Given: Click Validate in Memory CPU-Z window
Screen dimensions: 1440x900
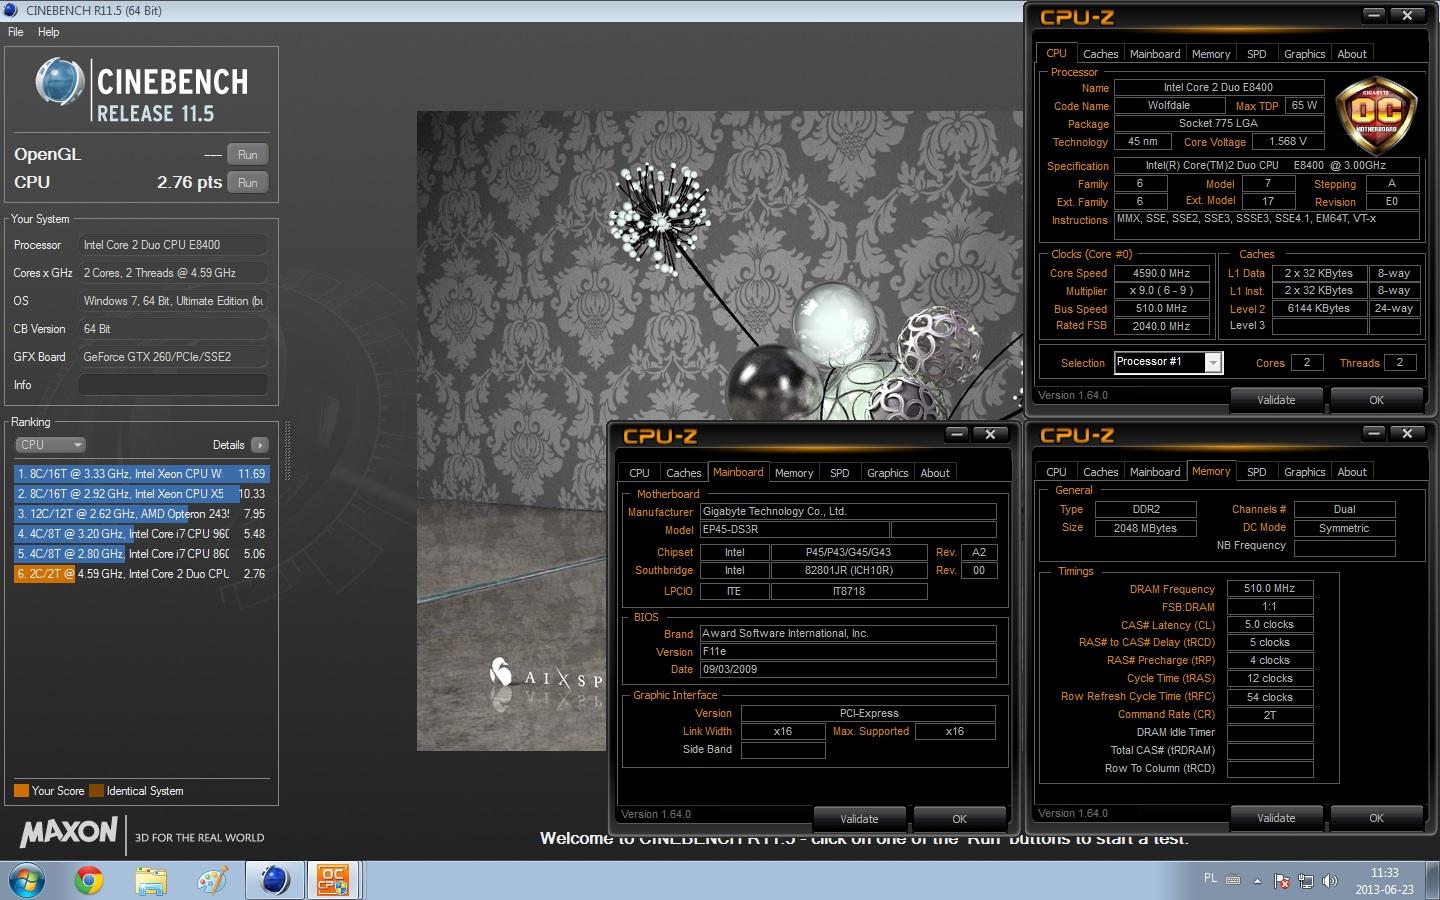Looking at the screenshot, I should (1276, 818).
